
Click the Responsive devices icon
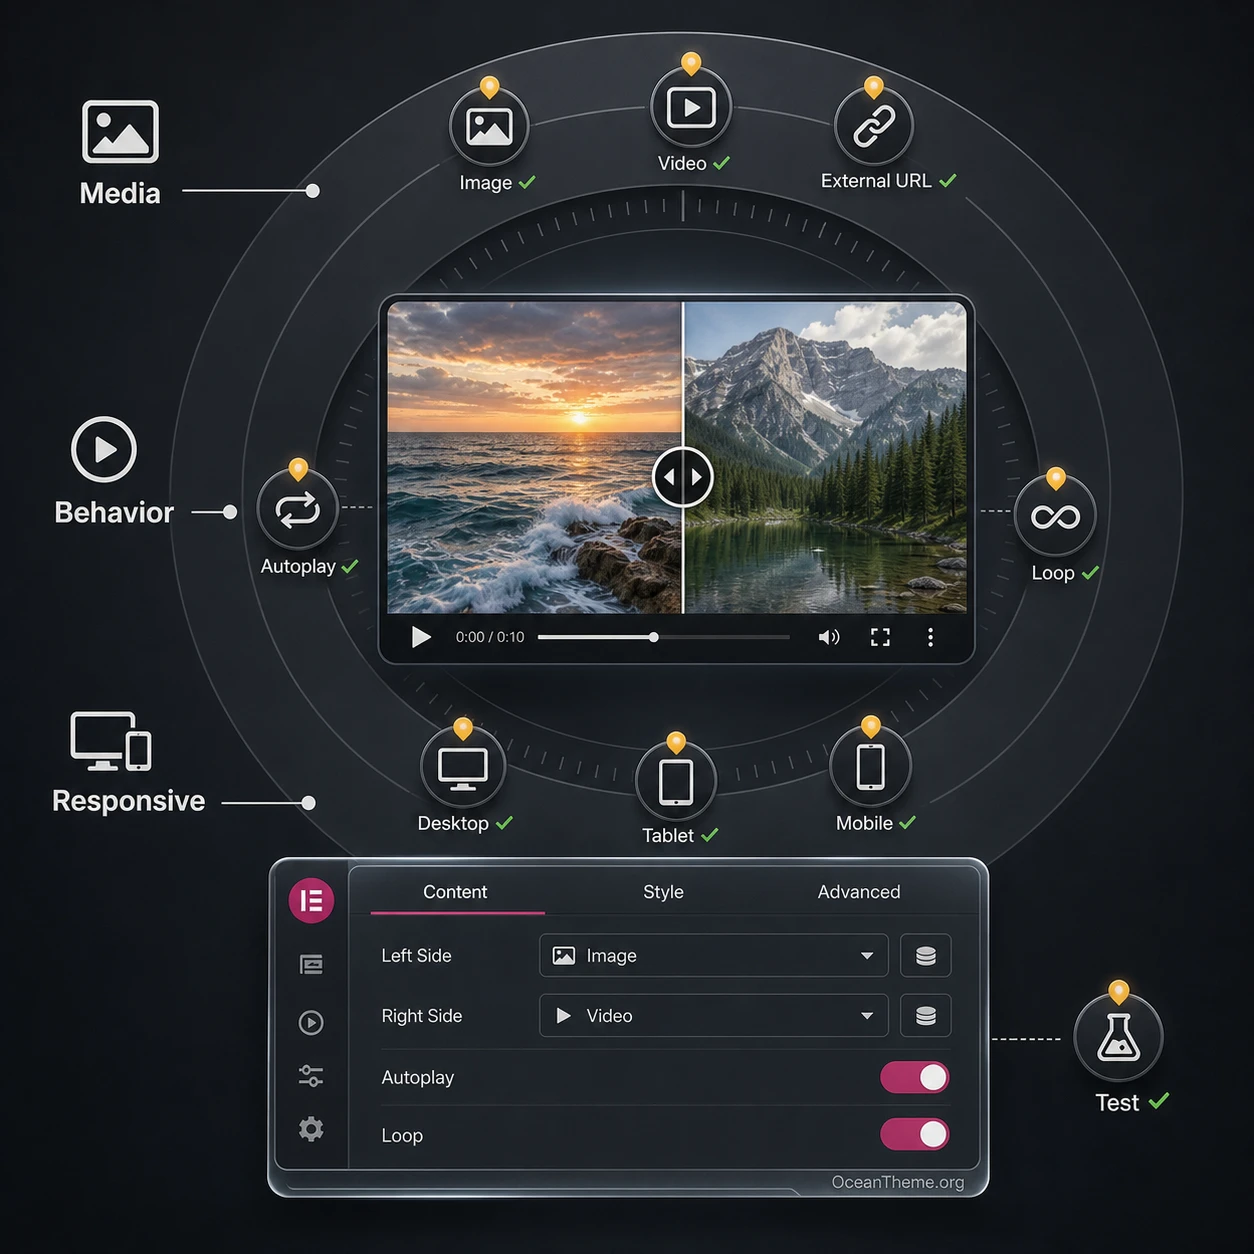111,741
